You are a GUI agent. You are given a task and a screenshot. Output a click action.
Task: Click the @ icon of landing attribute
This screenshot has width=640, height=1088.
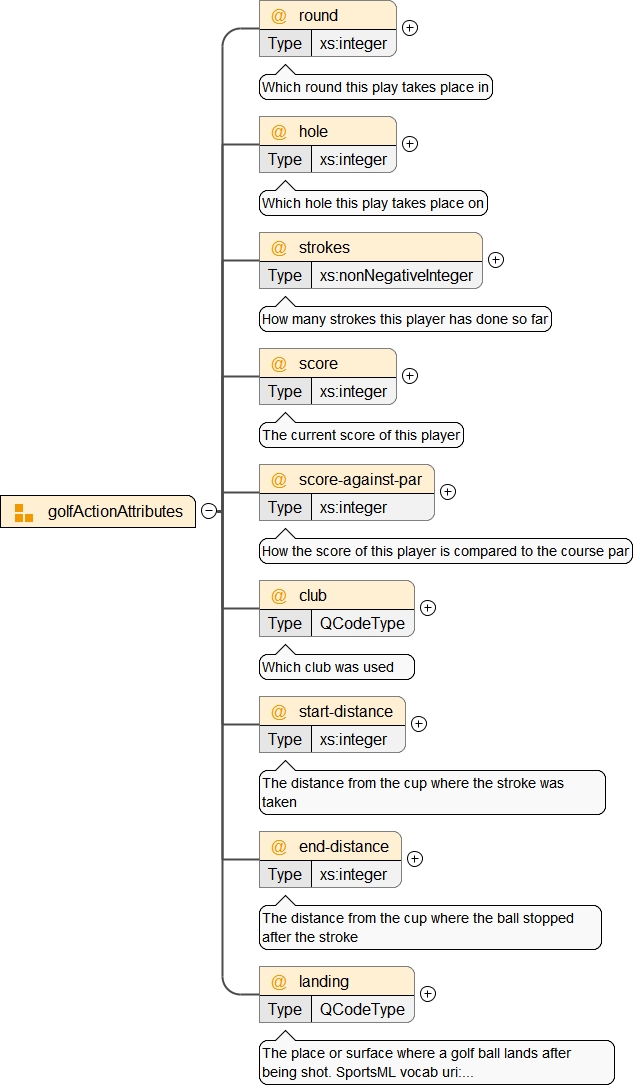279,982
